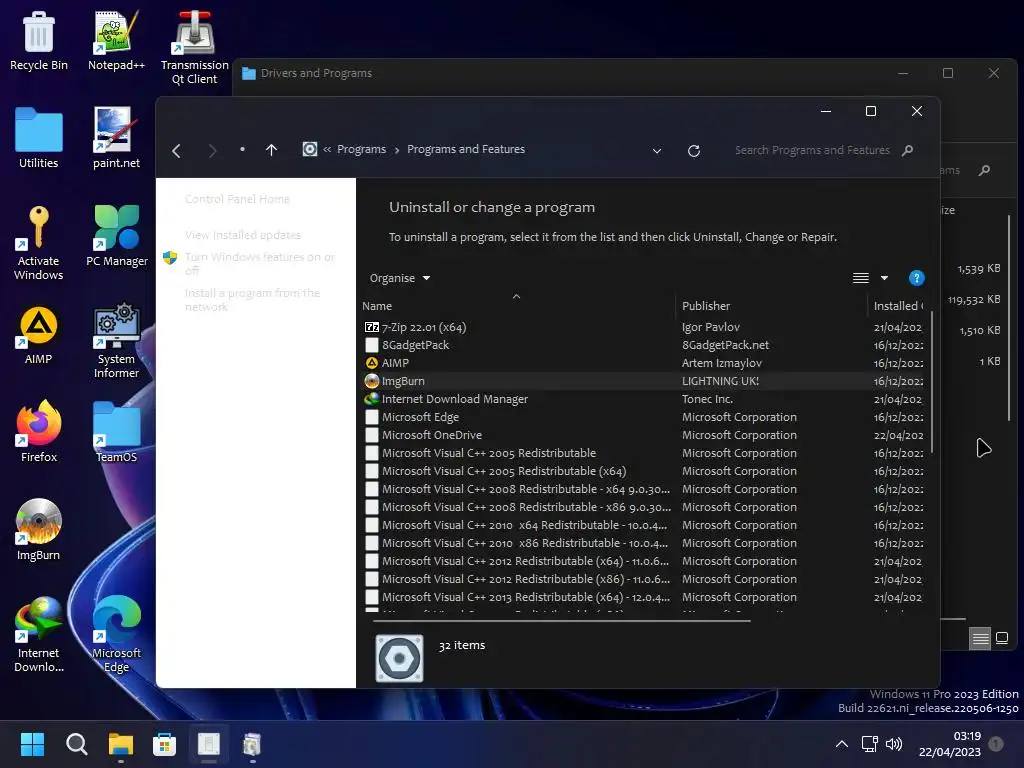Launch paint.net desktop shortcut

(x=116, y=138)
